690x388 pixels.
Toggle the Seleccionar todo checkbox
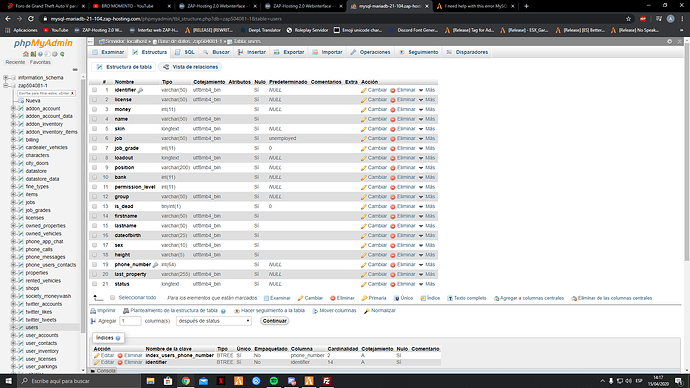(x=113, y=298)
